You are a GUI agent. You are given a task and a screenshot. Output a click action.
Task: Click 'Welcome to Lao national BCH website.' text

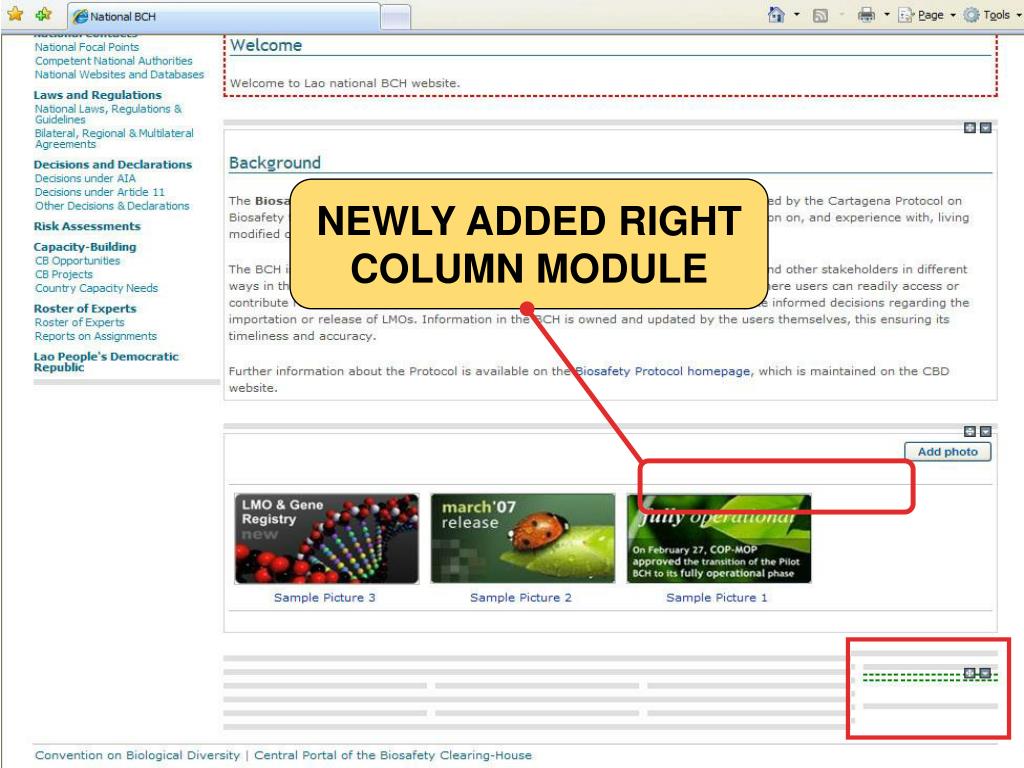click(345, 83)
